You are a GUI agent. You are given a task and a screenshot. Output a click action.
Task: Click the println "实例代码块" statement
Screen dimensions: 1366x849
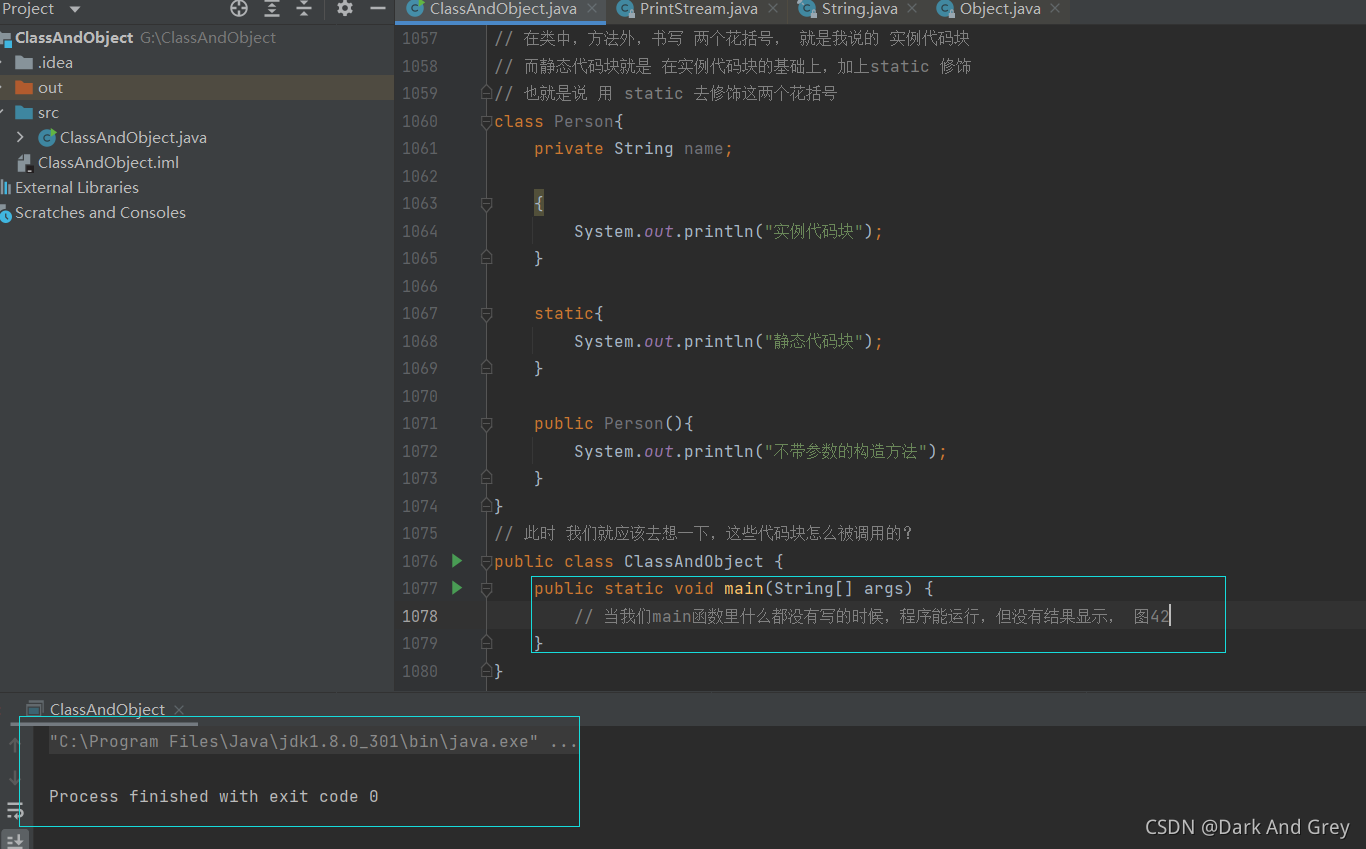tap(728, 231)
